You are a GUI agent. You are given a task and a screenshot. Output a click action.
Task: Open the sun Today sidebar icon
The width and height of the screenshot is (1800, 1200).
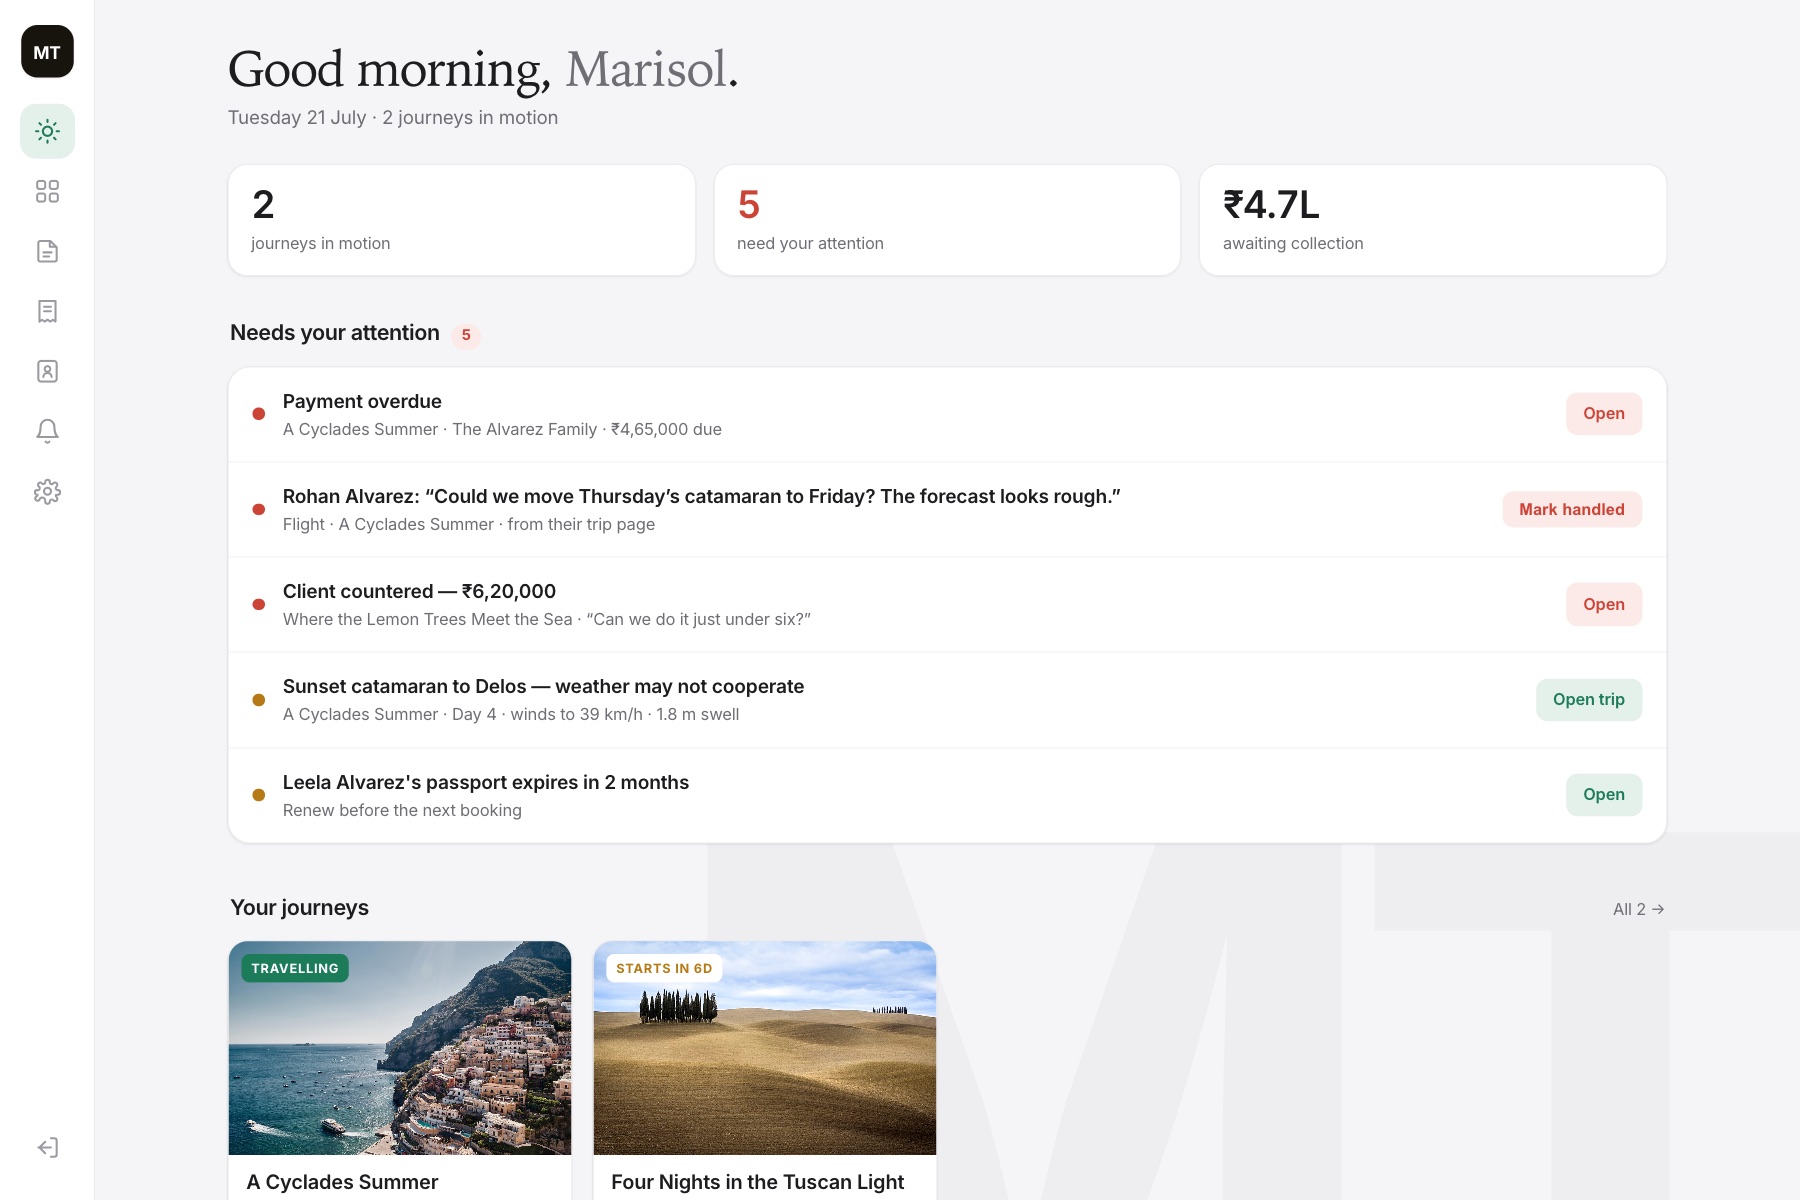[x=47, y=131]
